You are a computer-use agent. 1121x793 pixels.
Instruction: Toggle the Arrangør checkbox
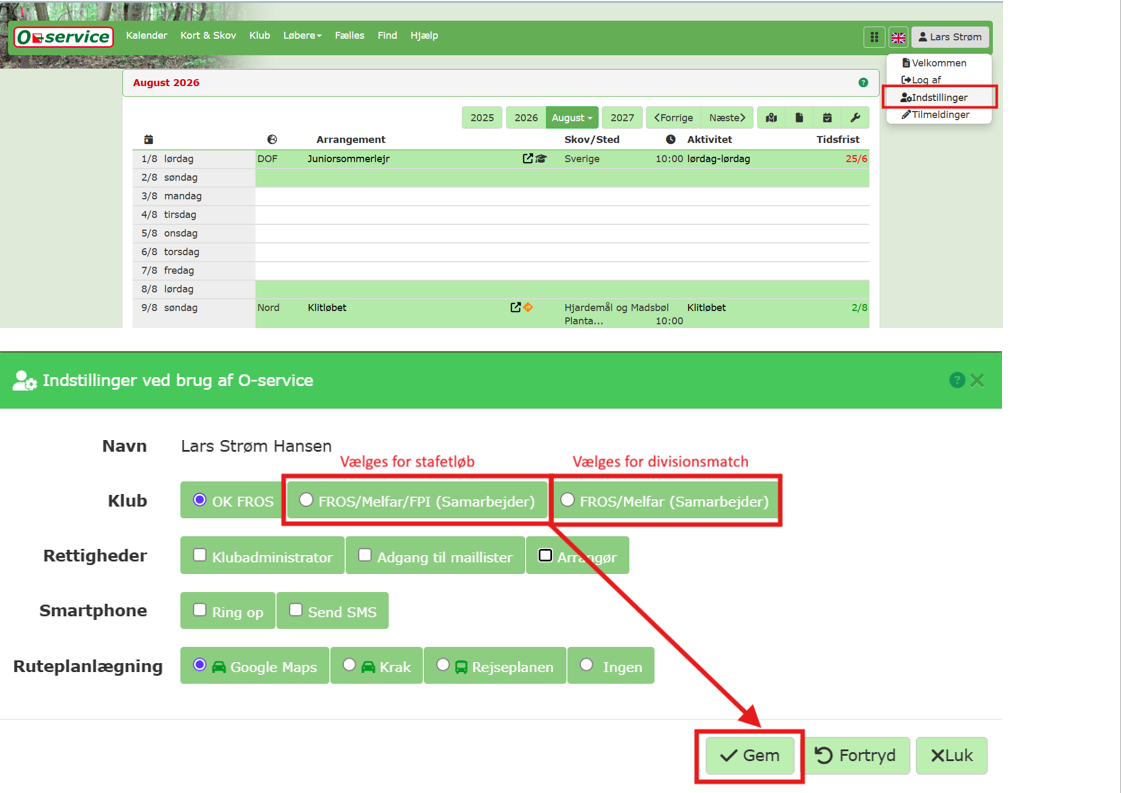[x=545, y=555]
